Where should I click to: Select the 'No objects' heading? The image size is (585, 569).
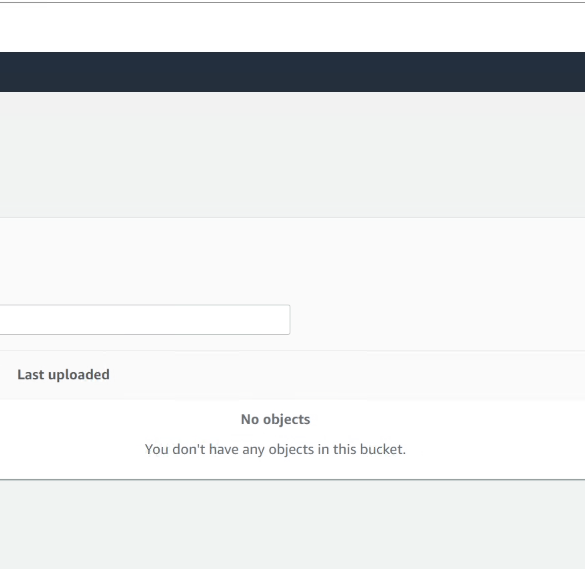point(275,419)
